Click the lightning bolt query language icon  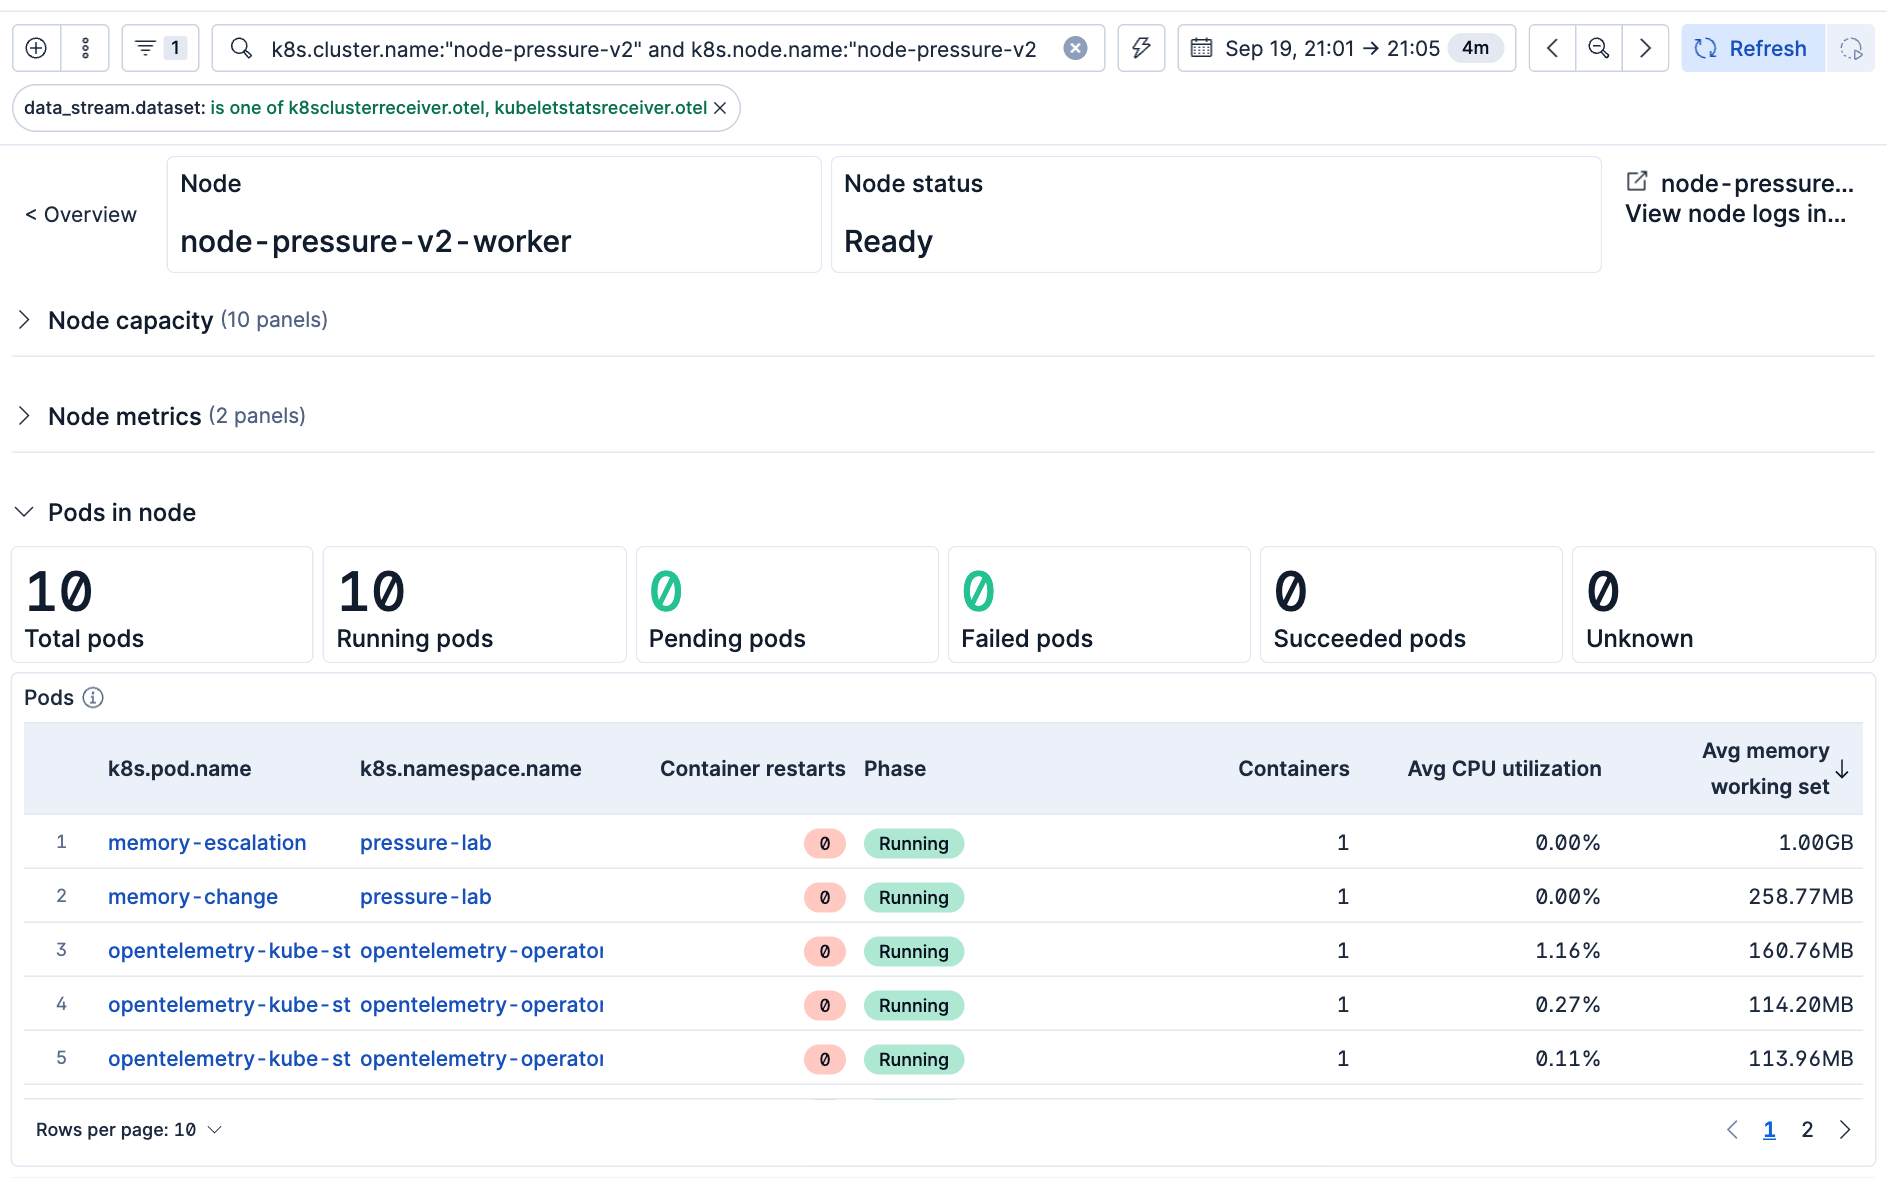1141,48
